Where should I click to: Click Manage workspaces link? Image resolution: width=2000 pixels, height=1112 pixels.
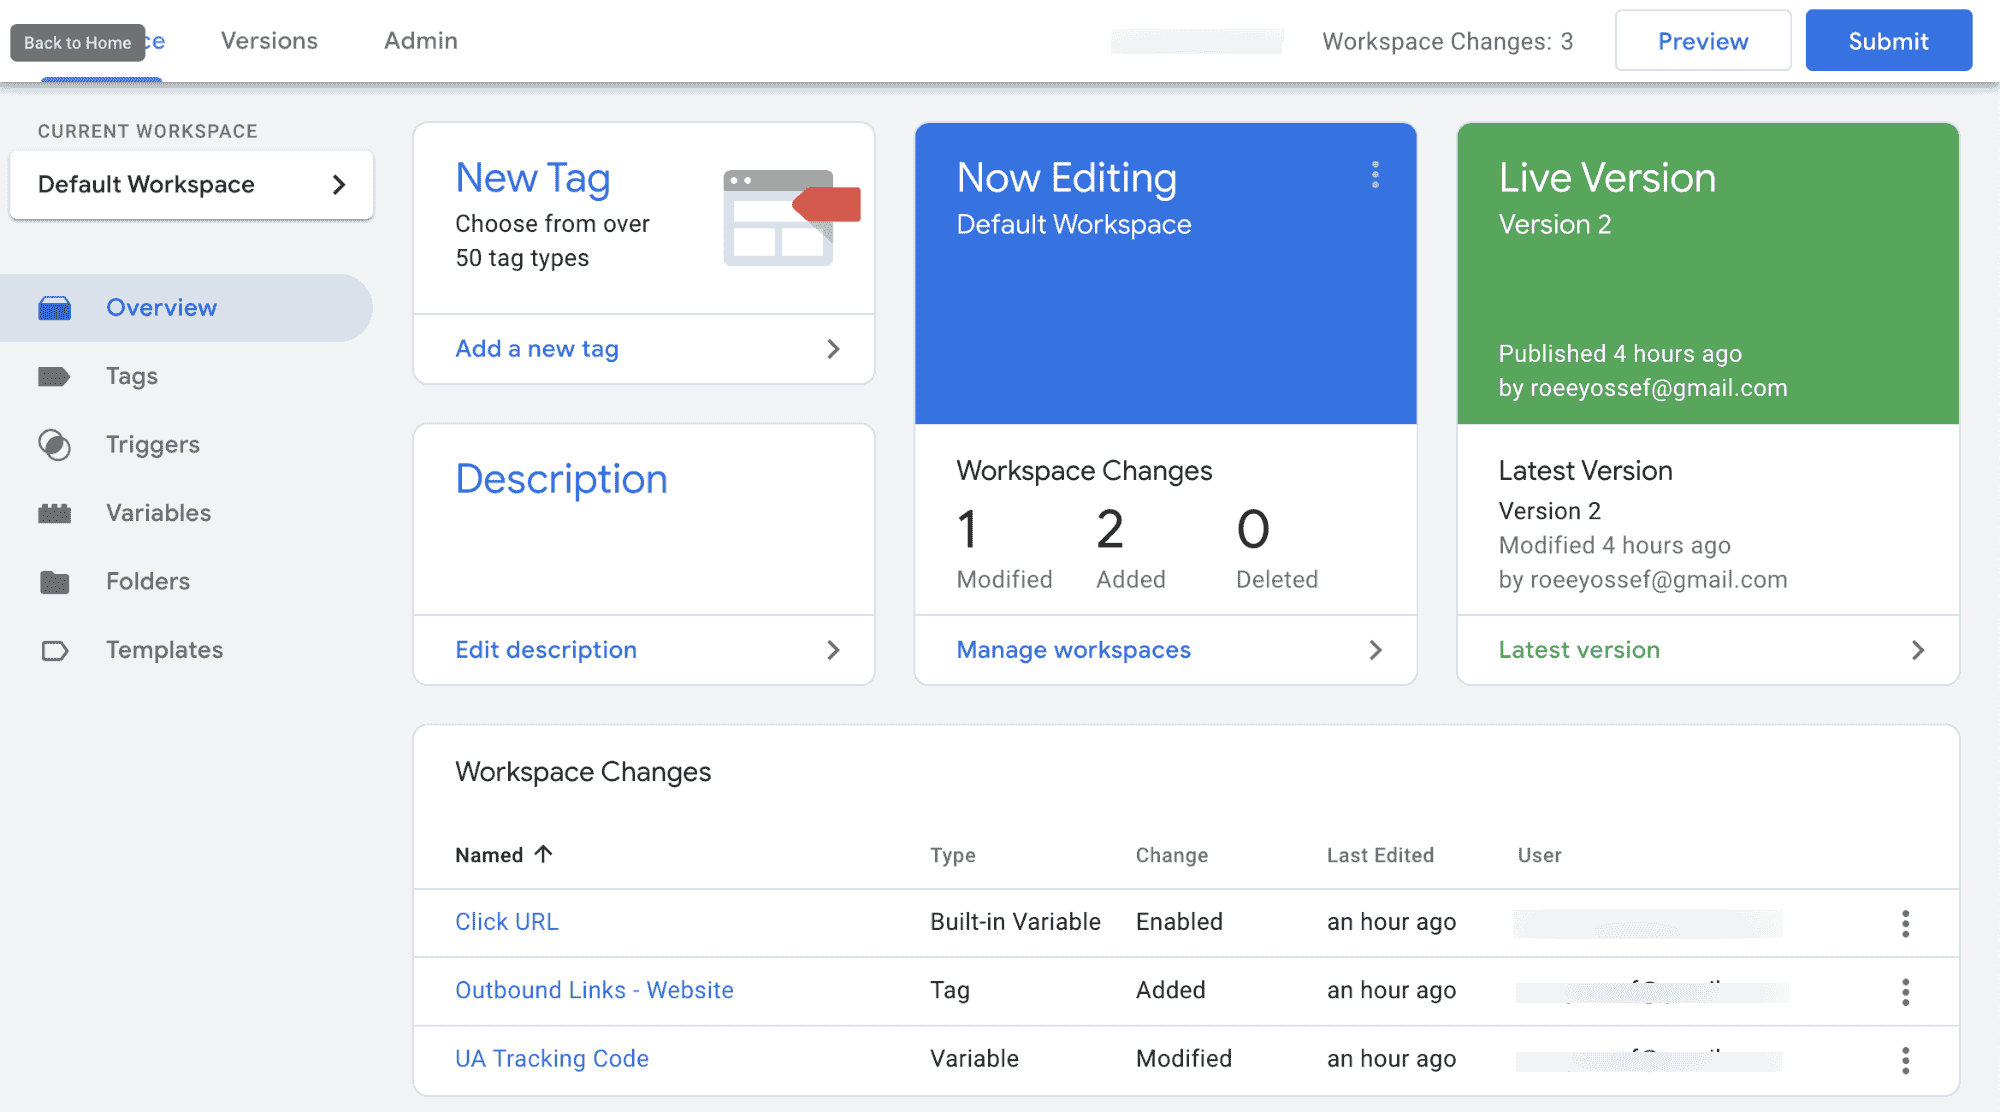click(1074, 650)
